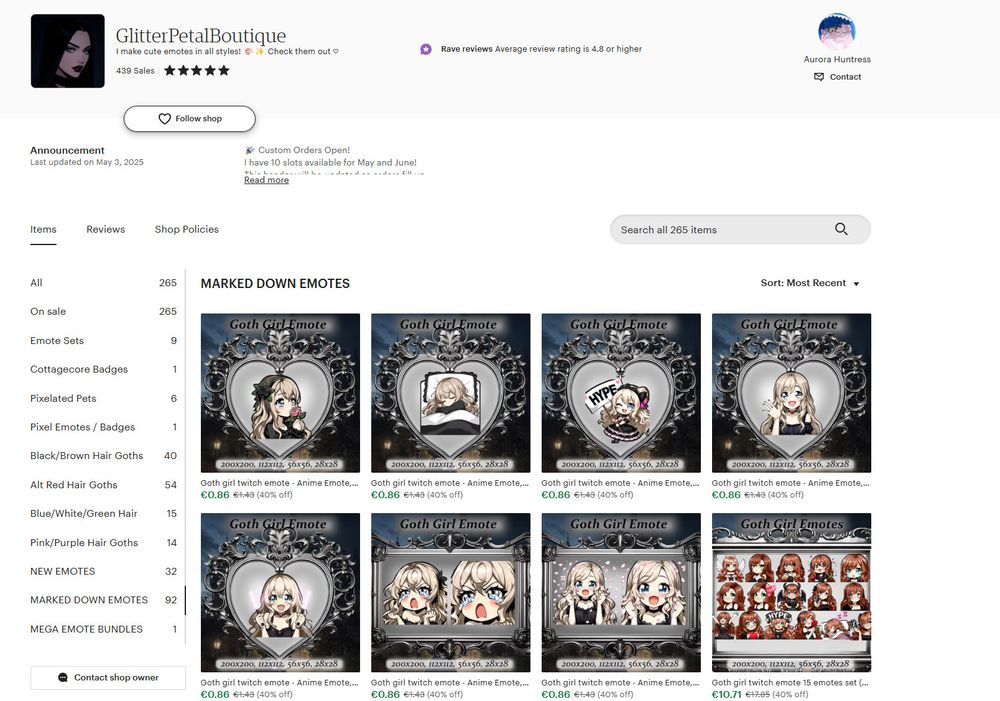1000x701 pixels.
Task: Expand announcement with Read more
Action: click(267, 180)
